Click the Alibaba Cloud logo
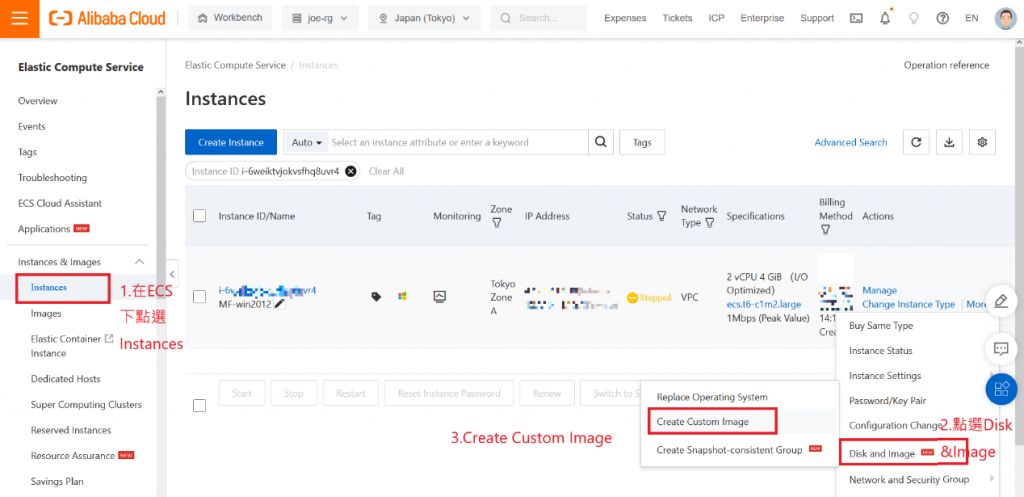 (x=107, y=18)
